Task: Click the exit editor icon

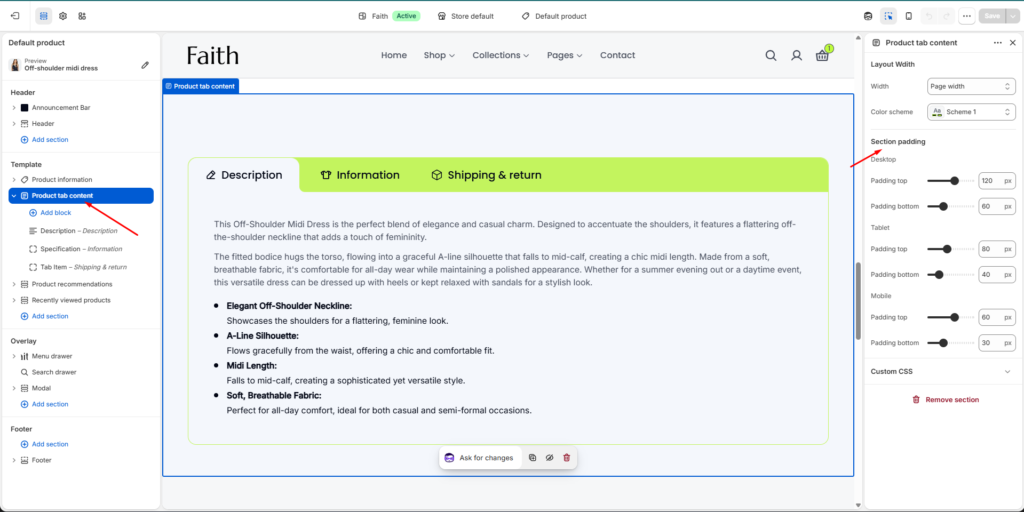Action: [x=16, y=16]
